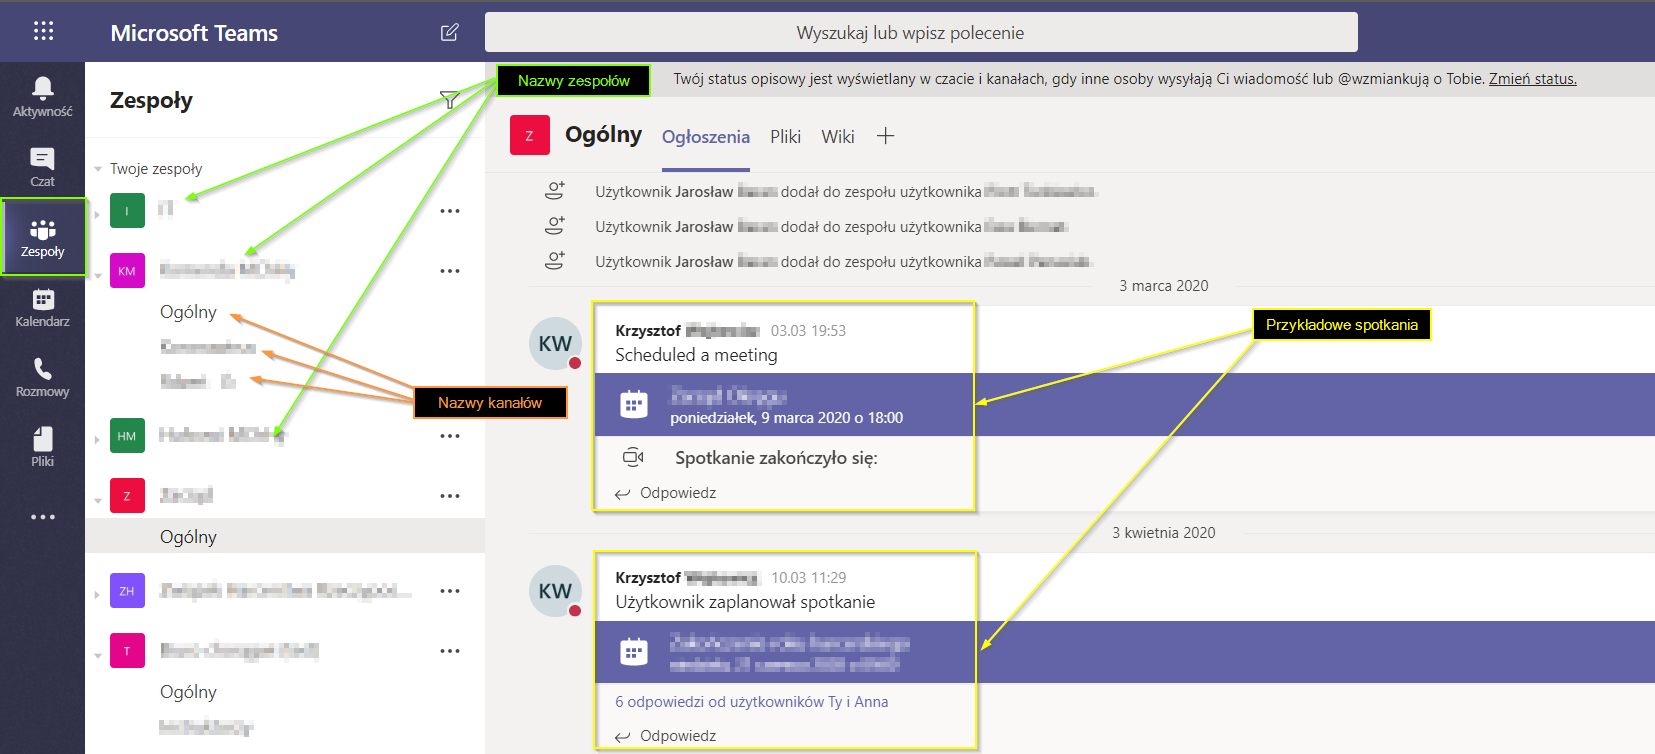The image size is (1655, 754).
Task: Expand the HM team
Action: pos(97,439)
